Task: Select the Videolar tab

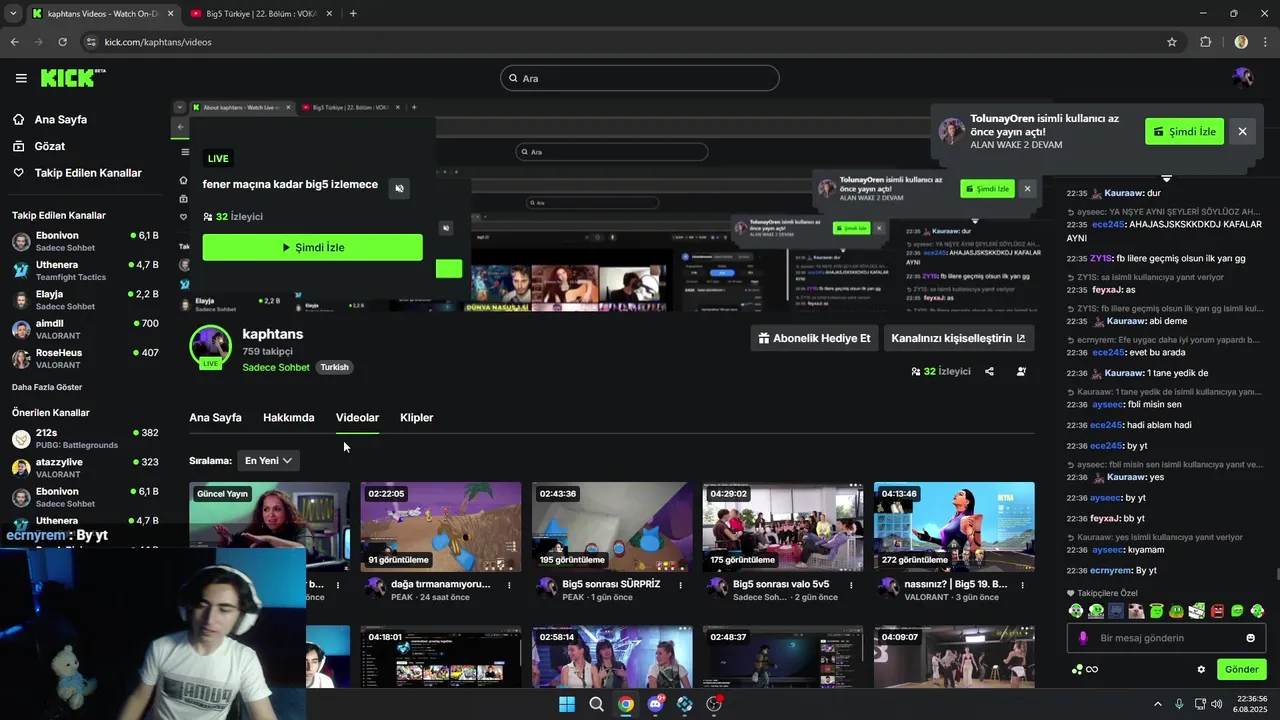Action: pyautogui.click(x=357, y=418)
